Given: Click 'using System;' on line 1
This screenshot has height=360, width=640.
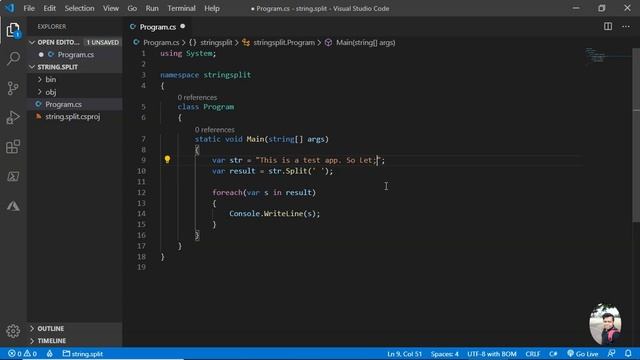Looking at the screenshot, I should pyautogui.click(x=188, y=53).
